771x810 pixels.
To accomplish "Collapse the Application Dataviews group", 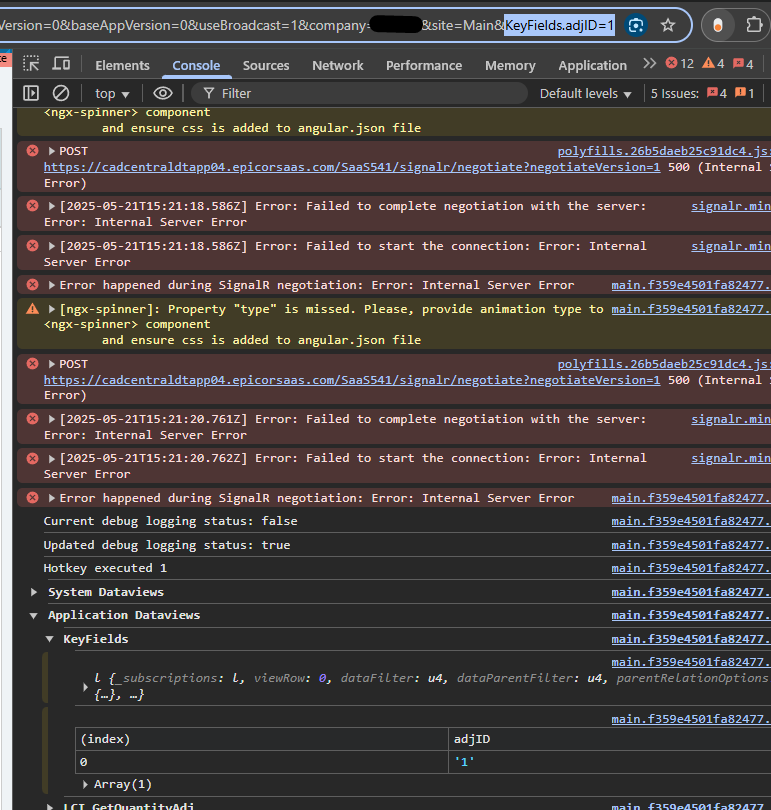I will pyautogui.click(x=36, y=615).
